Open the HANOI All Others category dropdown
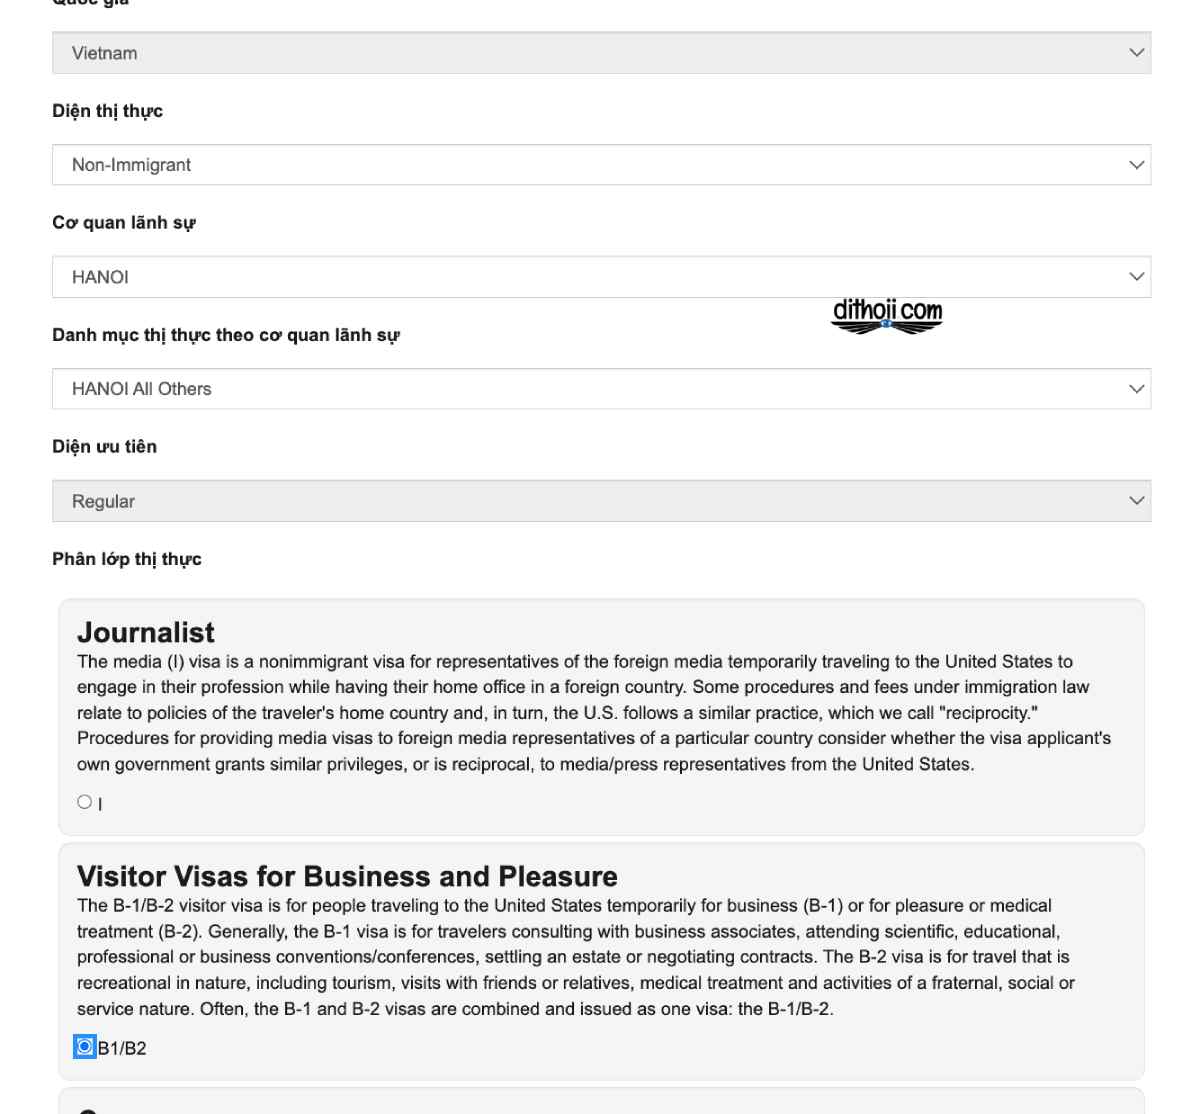 [601, 389]
